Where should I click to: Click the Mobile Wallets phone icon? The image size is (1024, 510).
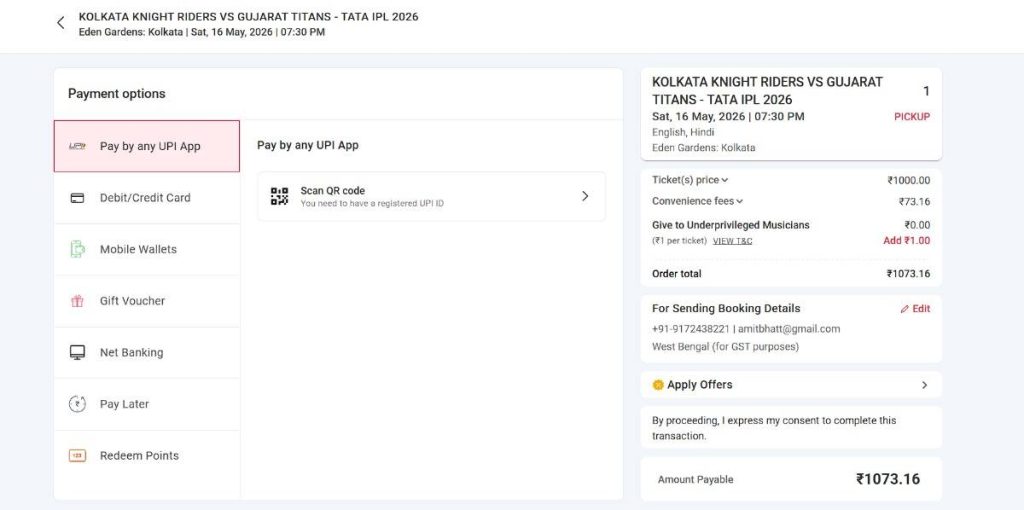77,249
